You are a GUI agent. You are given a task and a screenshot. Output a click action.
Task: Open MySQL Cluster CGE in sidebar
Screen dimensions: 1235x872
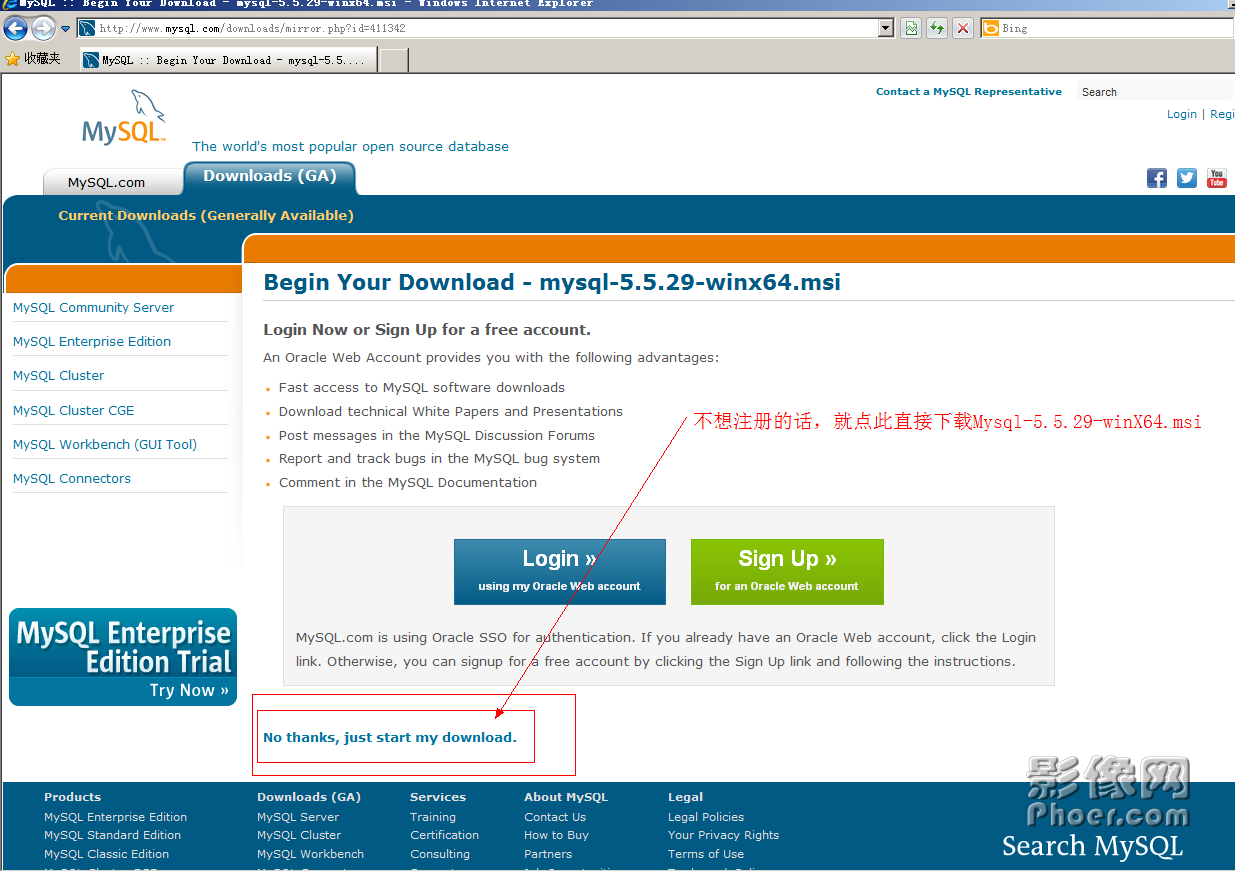tap(73, 410)
